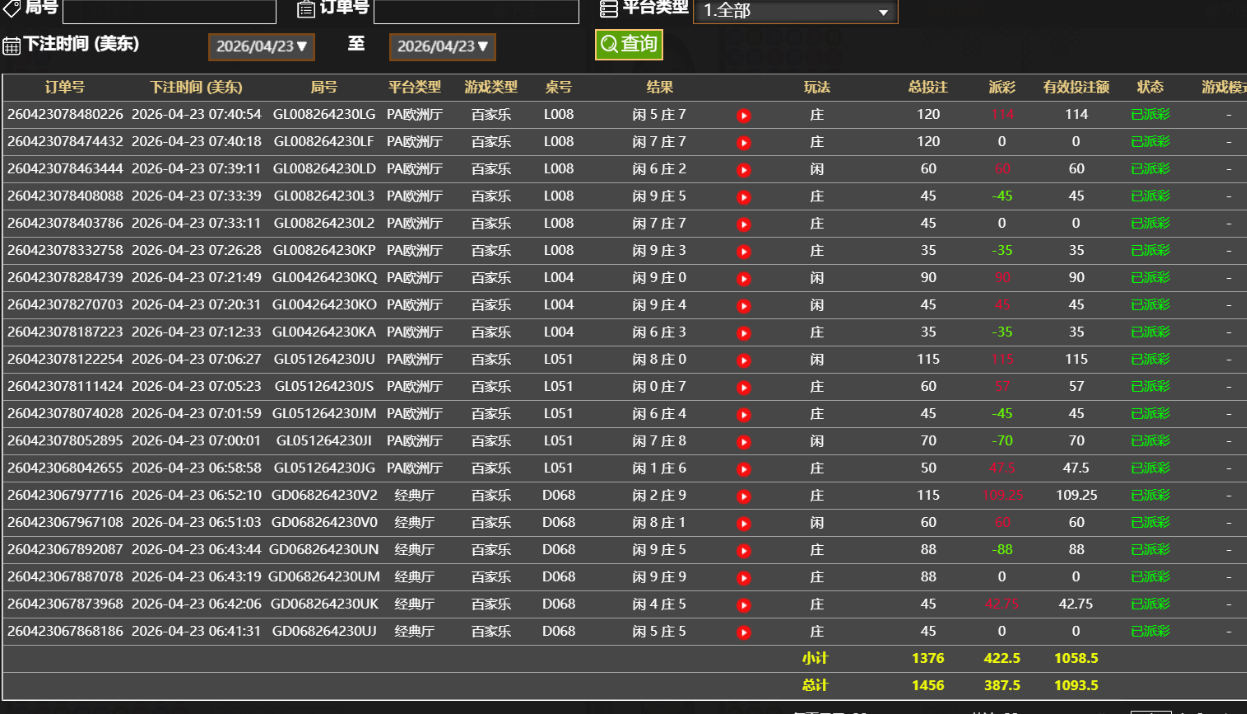The height and width of the screenshot is (714, 1247).
Task: Click the 状态 column header
Action: (x=1150, y=87)
